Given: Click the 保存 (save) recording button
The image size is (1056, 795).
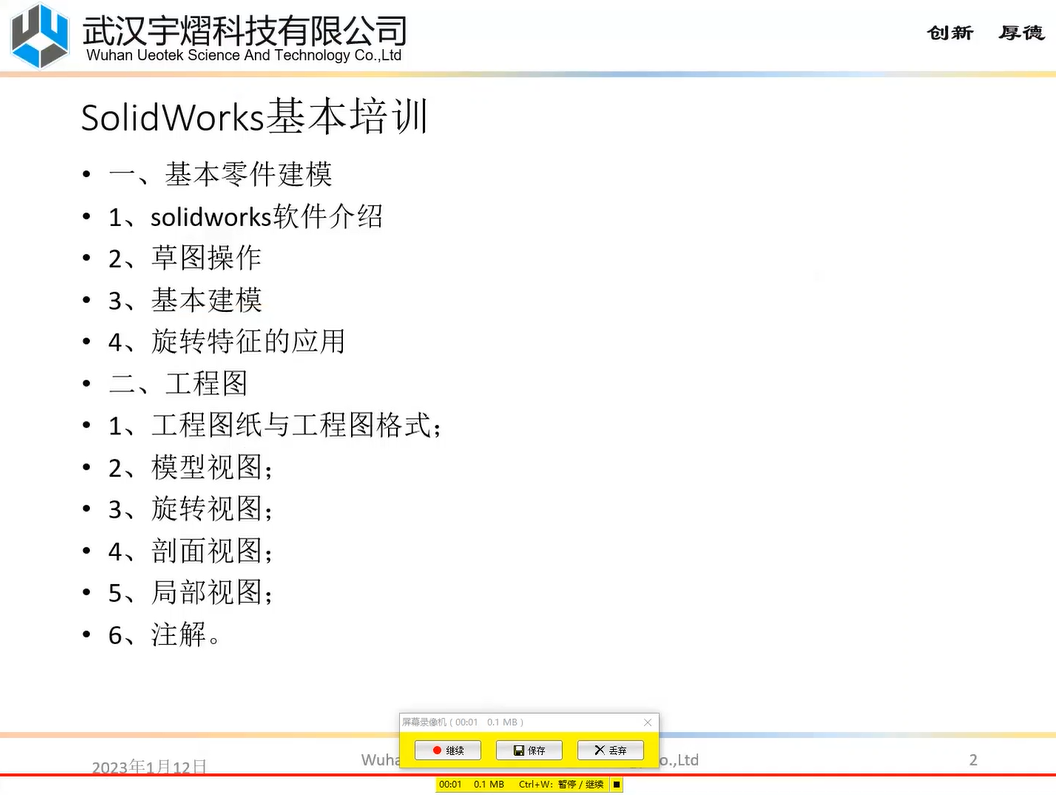Looking at the screenshot, I should [529, 750].
